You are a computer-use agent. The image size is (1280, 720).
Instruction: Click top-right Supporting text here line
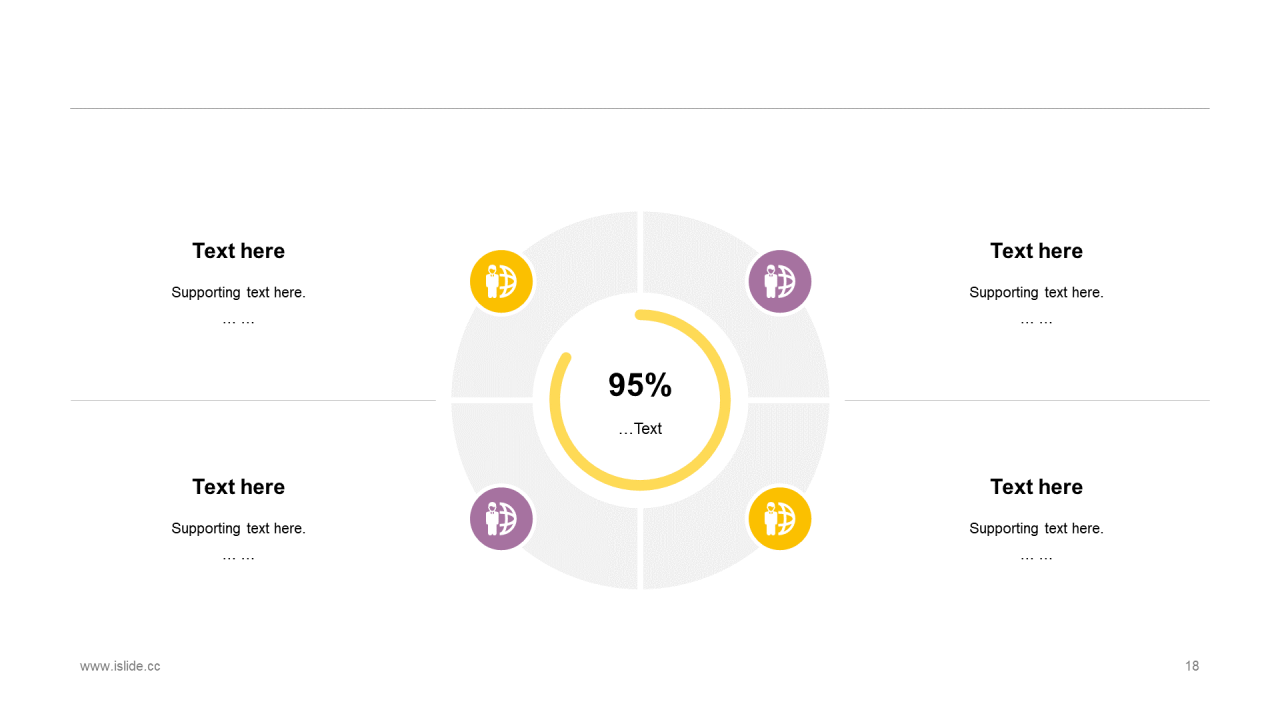click(x=1036, y=293)
